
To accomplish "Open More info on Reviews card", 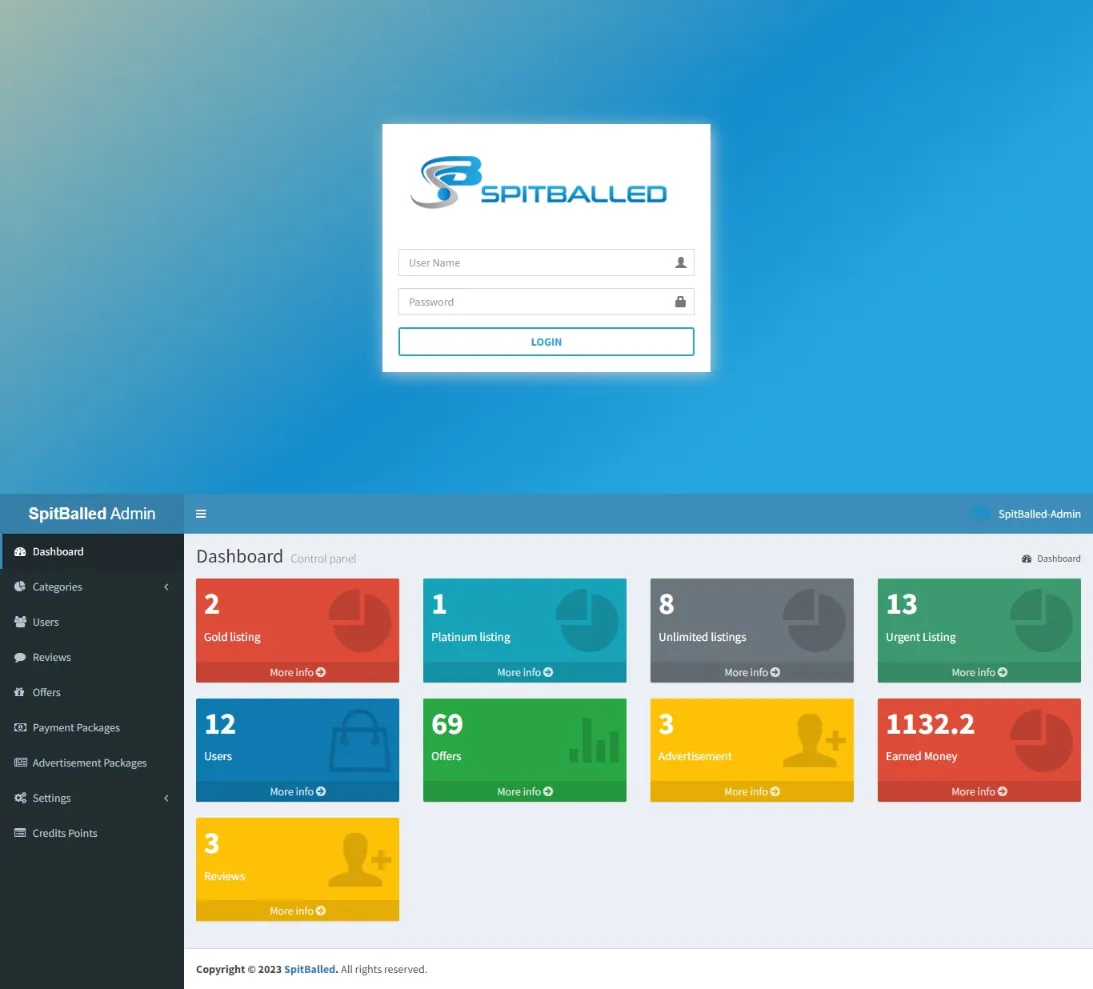I will pos(298,911).
